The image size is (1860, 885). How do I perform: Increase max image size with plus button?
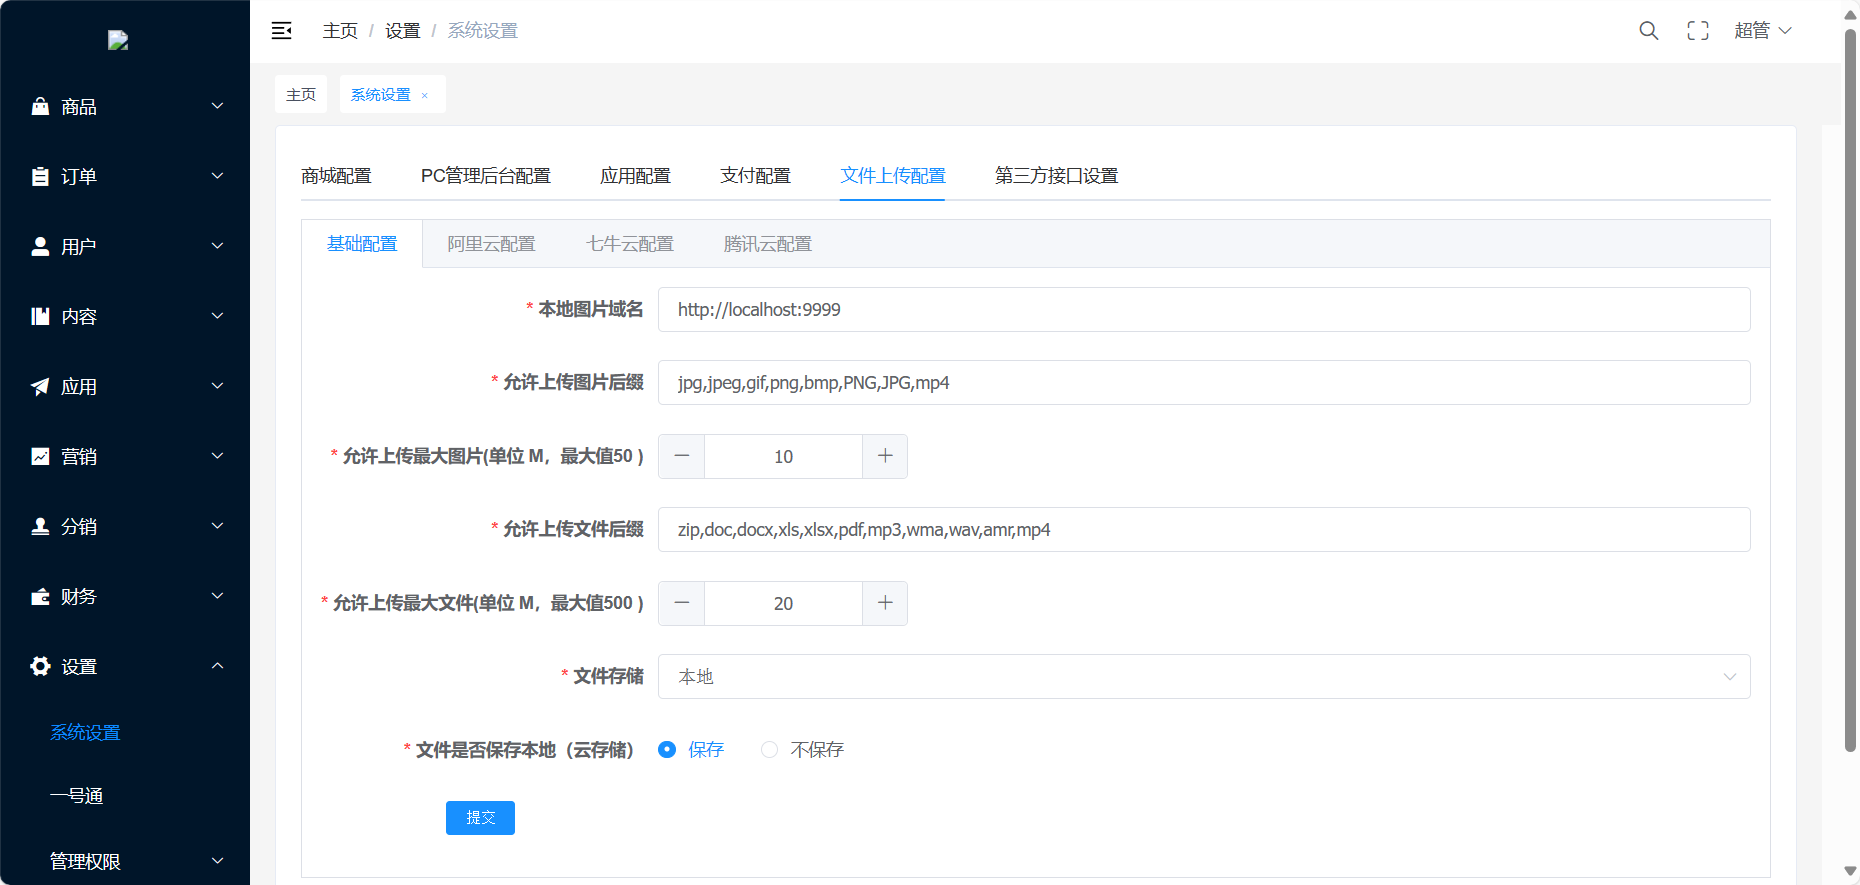tap(885, 456)
